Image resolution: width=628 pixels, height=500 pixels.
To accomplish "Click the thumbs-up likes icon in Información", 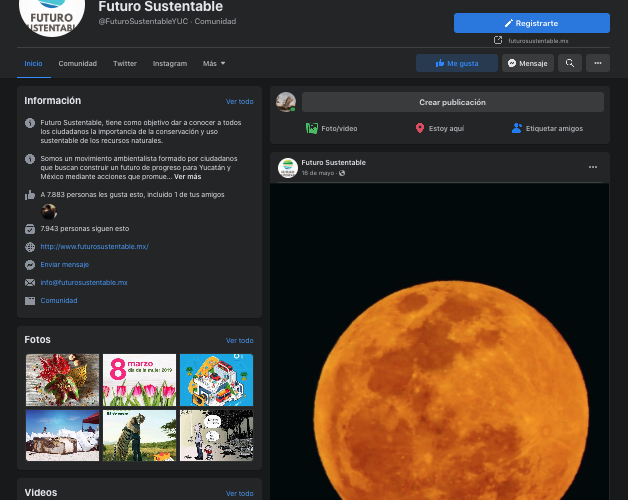I will pyautogui.click(x=30, y=195).
